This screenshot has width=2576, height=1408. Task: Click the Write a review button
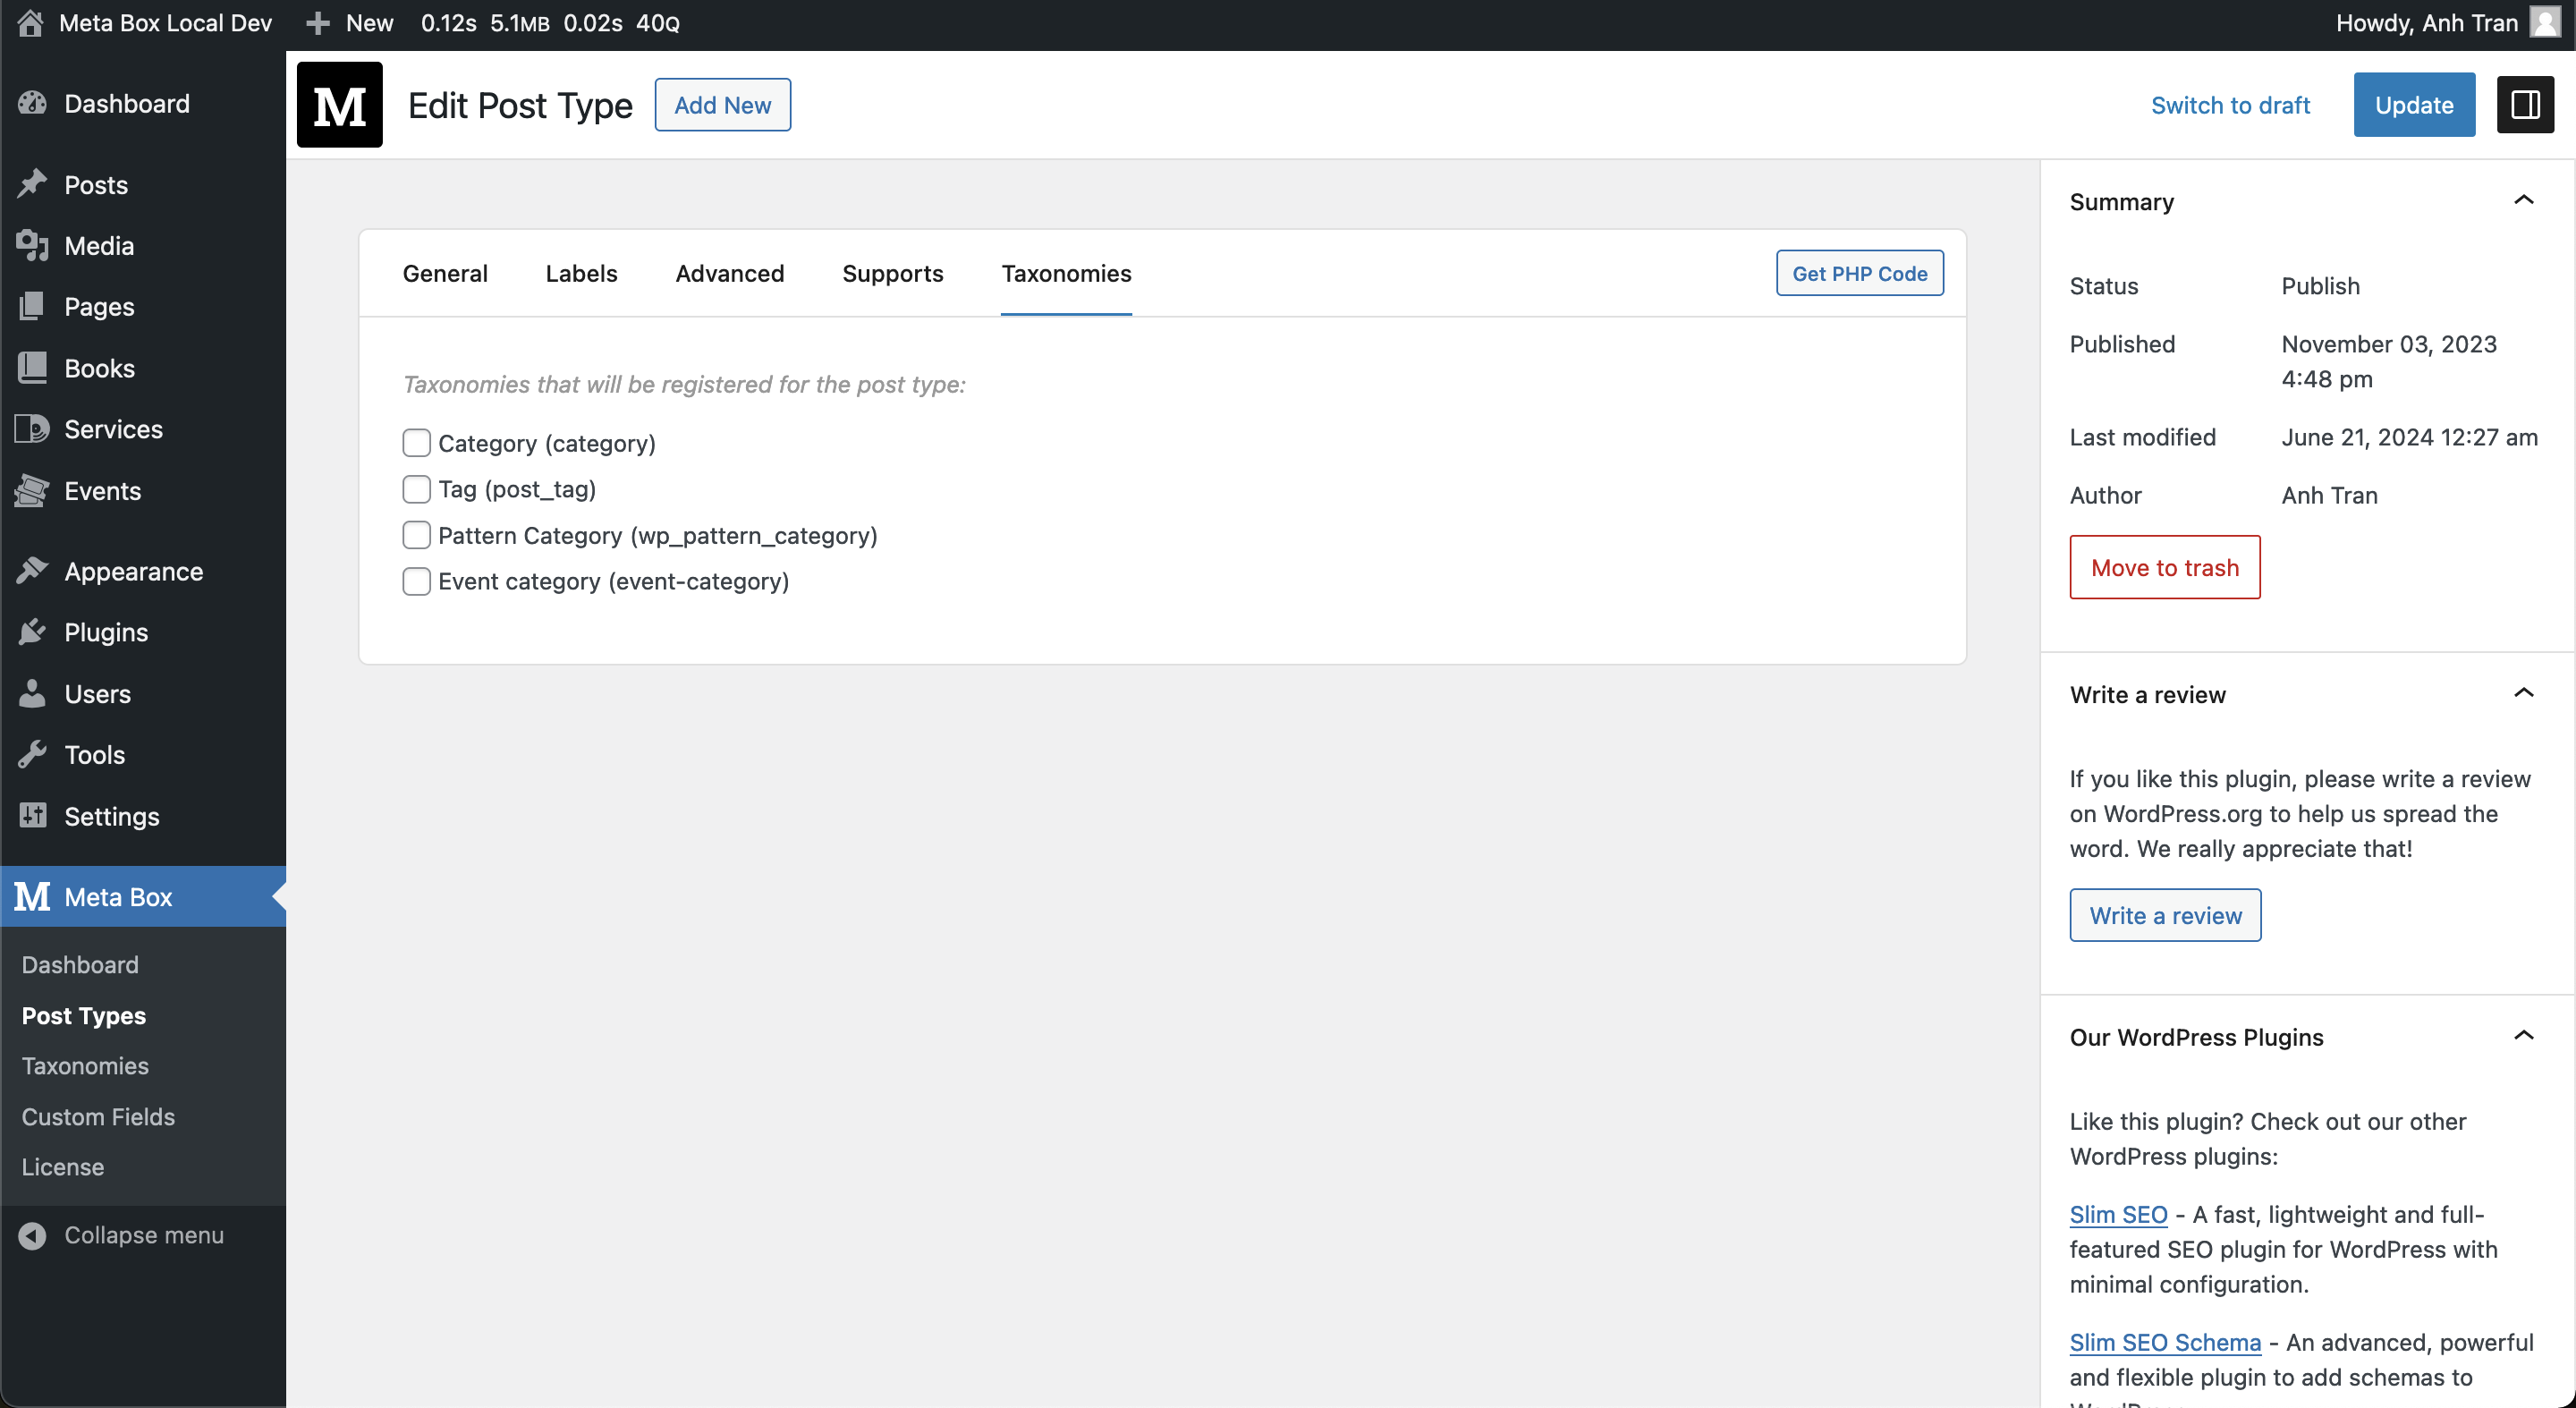click(2165, 914)
